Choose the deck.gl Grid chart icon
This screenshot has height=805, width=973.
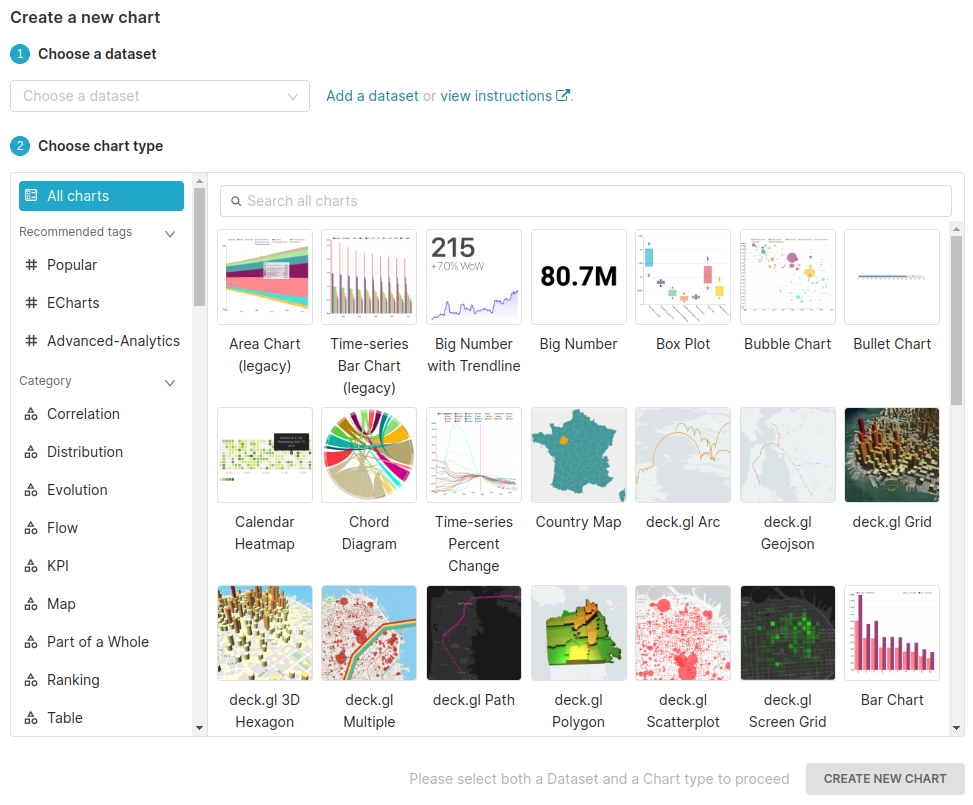891,455
